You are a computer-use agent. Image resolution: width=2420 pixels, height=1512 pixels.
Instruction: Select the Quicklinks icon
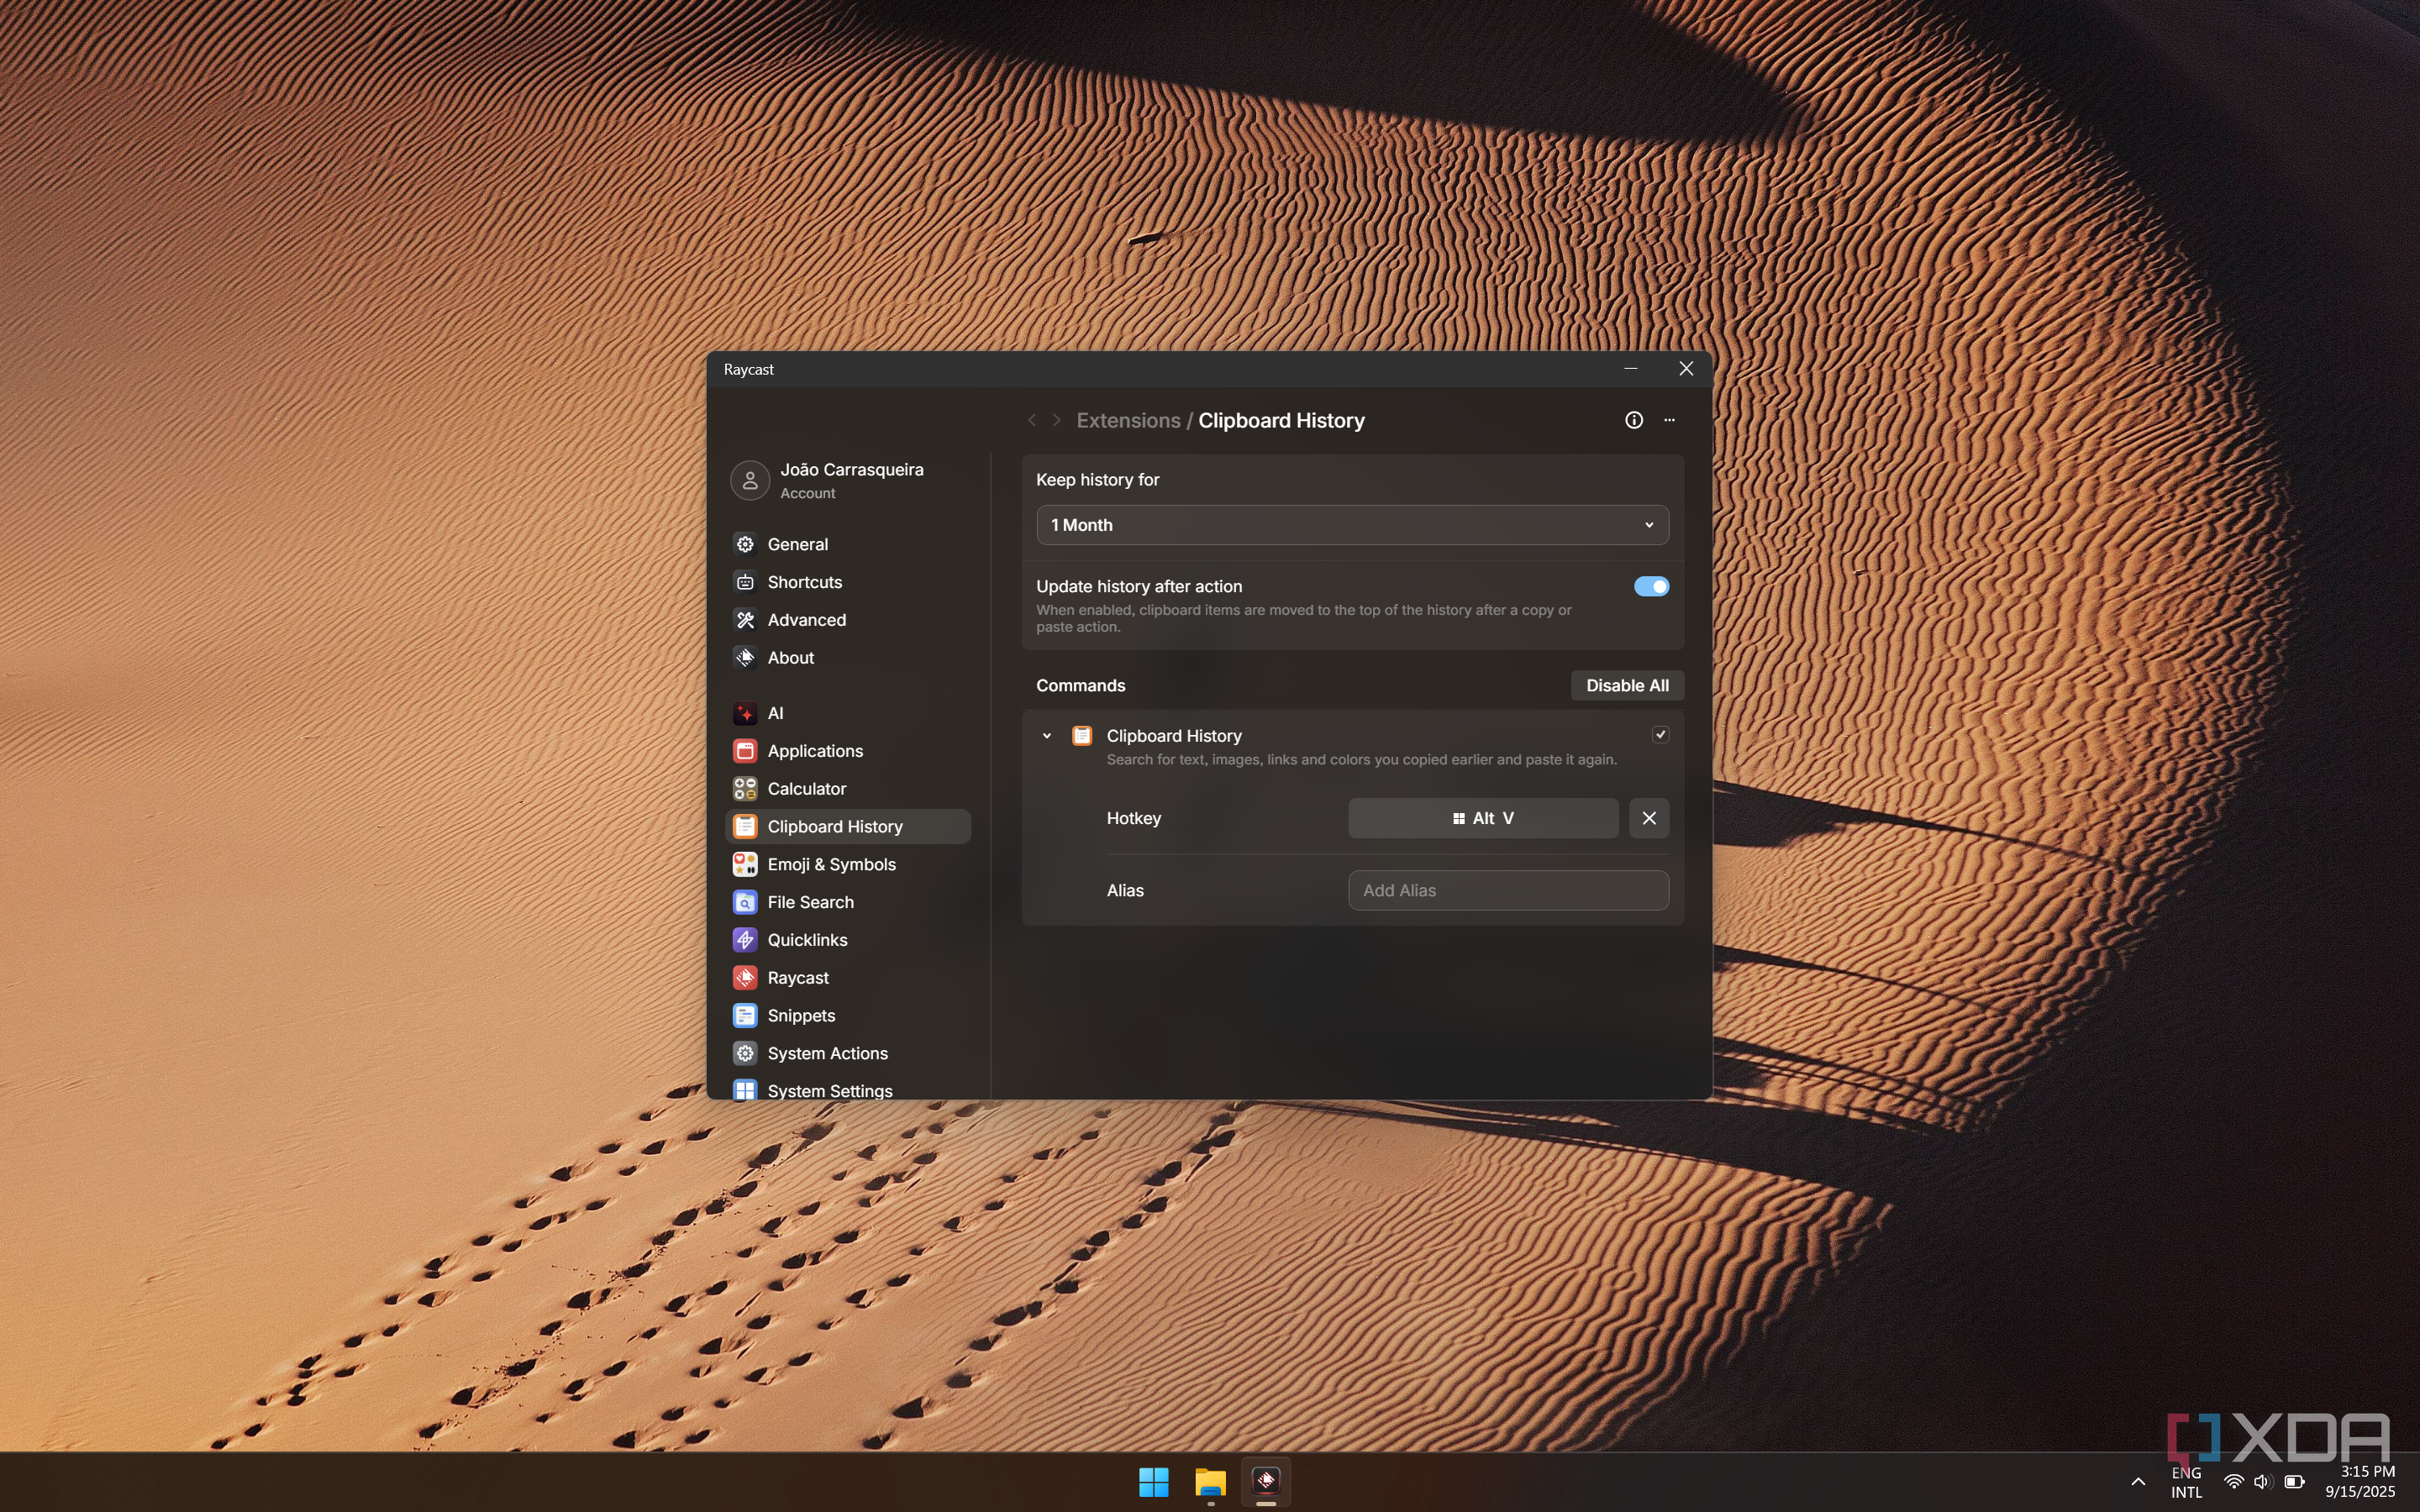tap(745, 940)
